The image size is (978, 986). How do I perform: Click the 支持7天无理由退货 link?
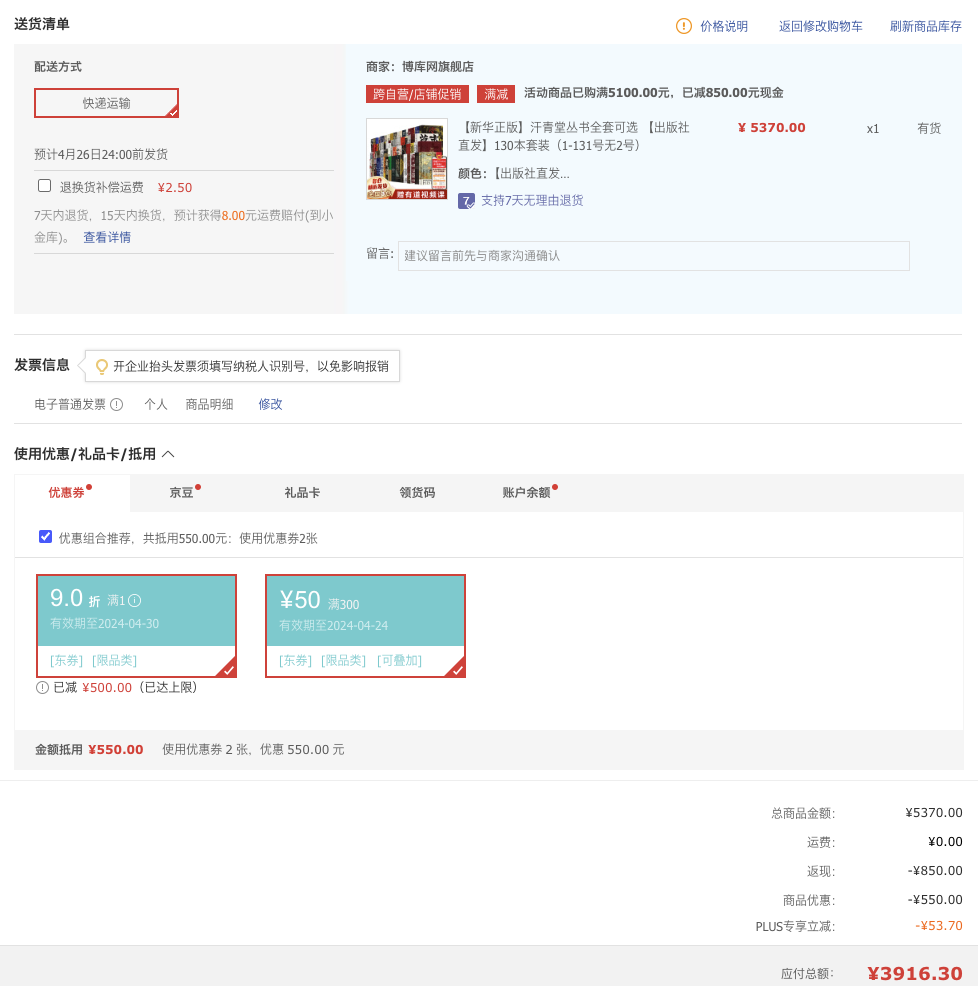[532, 201]
